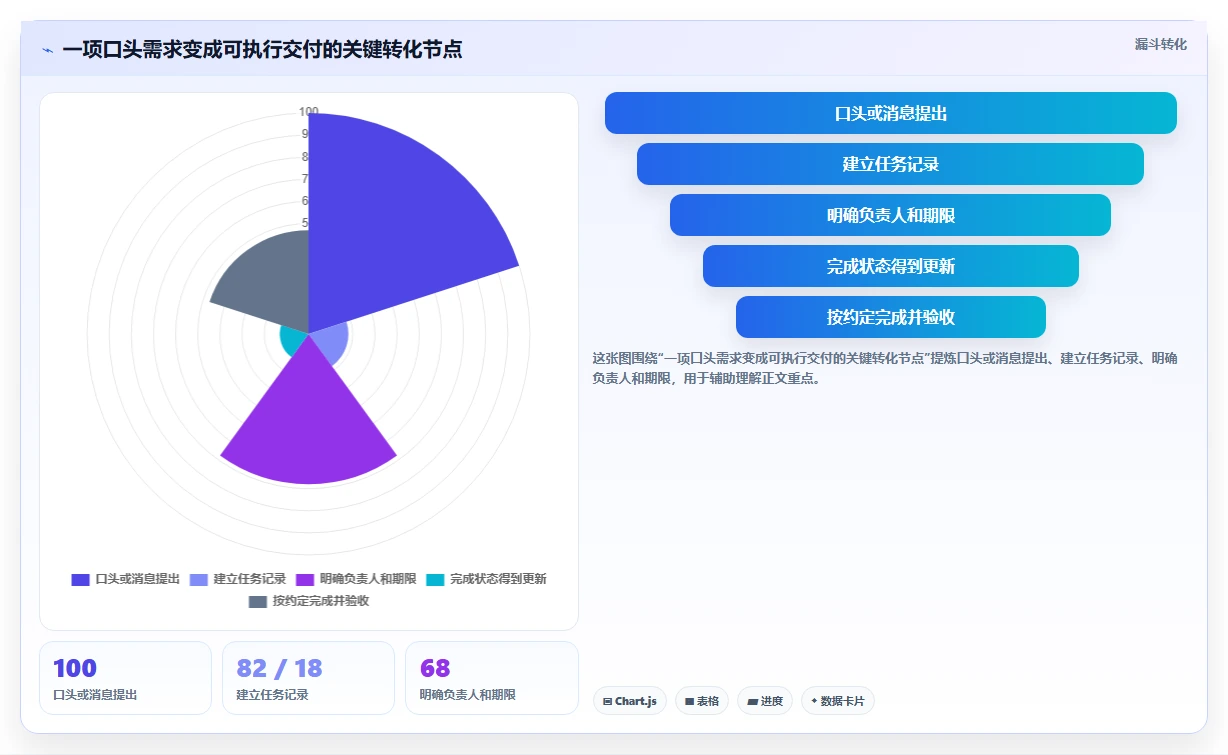This screenshot has width=1228, height=755.
Task: Click the chart description paragraph text
Action: pyautogui.click(x=885, y=368)
